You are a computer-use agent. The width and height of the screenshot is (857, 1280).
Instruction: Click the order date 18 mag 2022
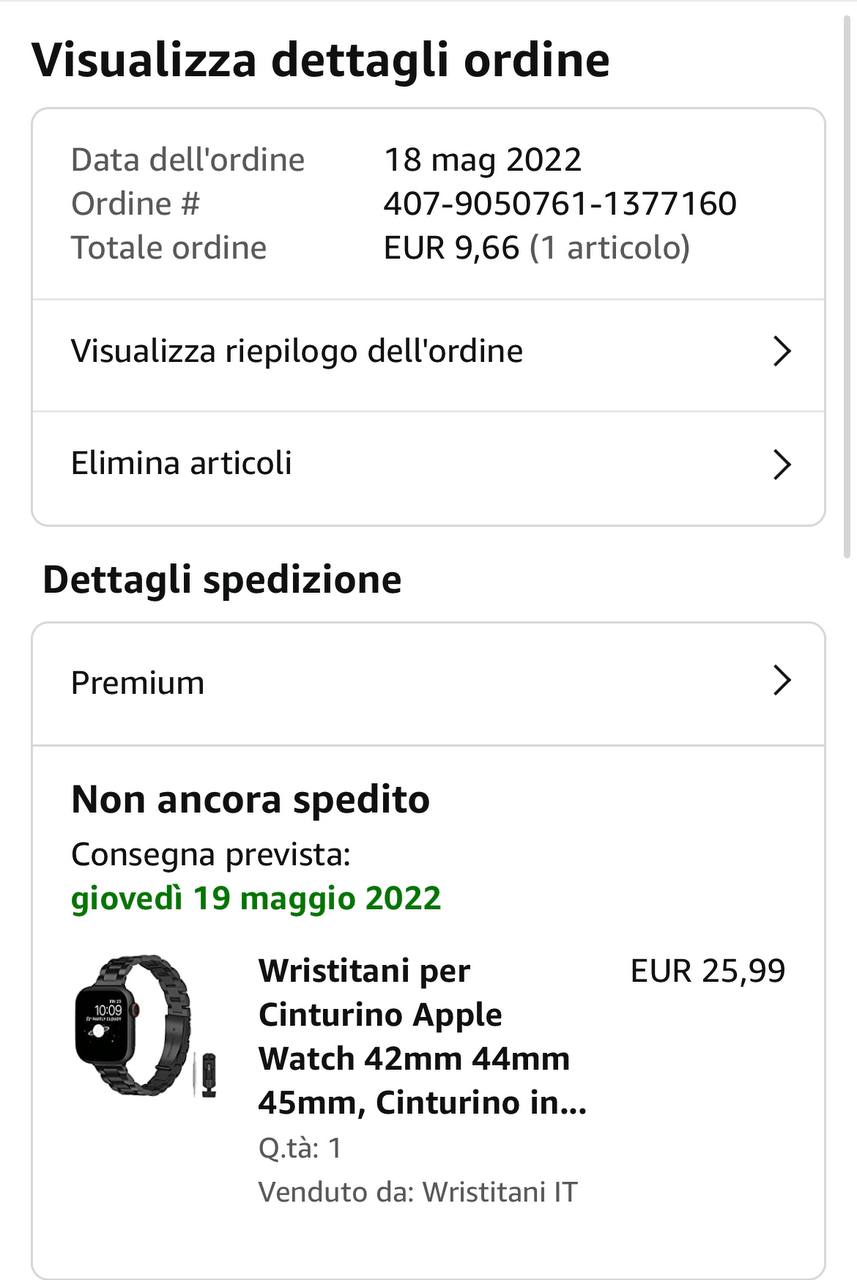[x=482, y=160]
